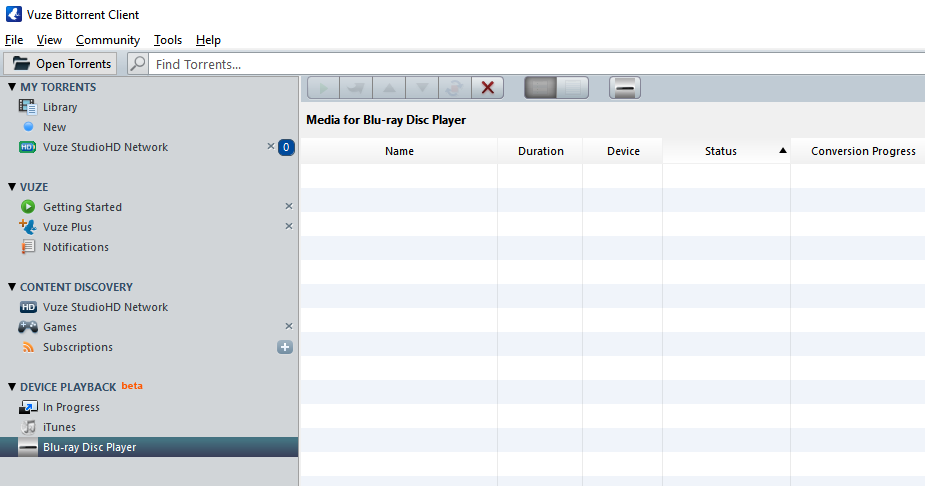Close the Vuze Plus sidebar entry
The image size is (925, 486).
point(288,226)
